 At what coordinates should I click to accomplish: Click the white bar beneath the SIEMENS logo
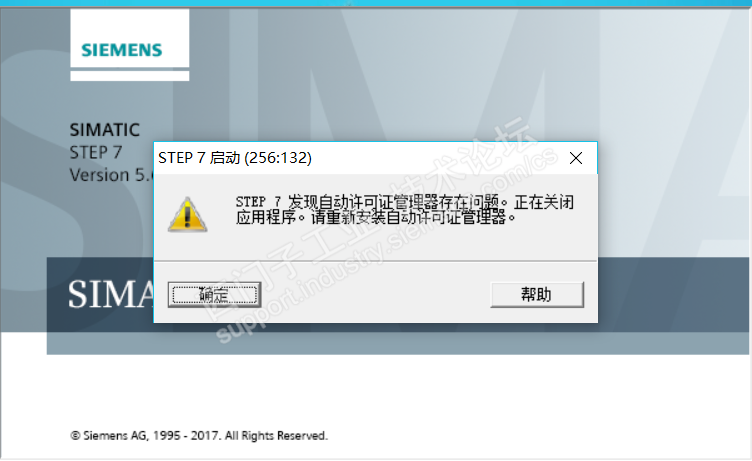(x=129, y=76)
